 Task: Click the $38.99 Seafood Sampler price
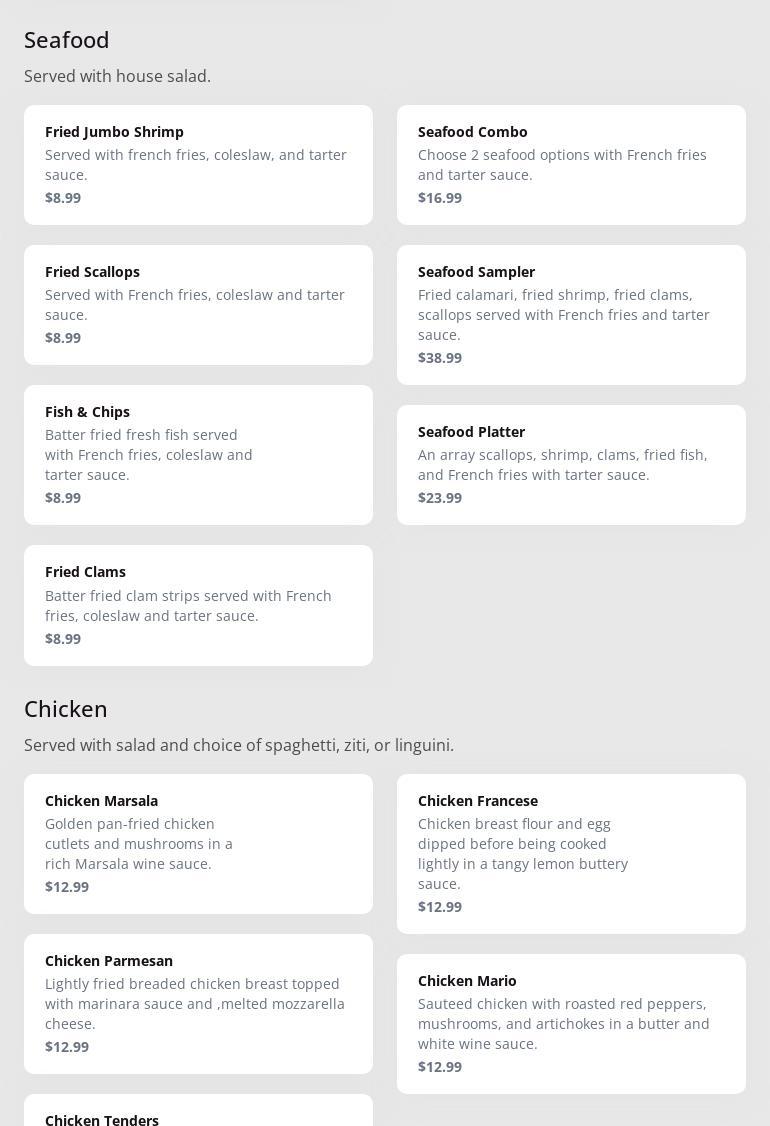pos(440,358)
